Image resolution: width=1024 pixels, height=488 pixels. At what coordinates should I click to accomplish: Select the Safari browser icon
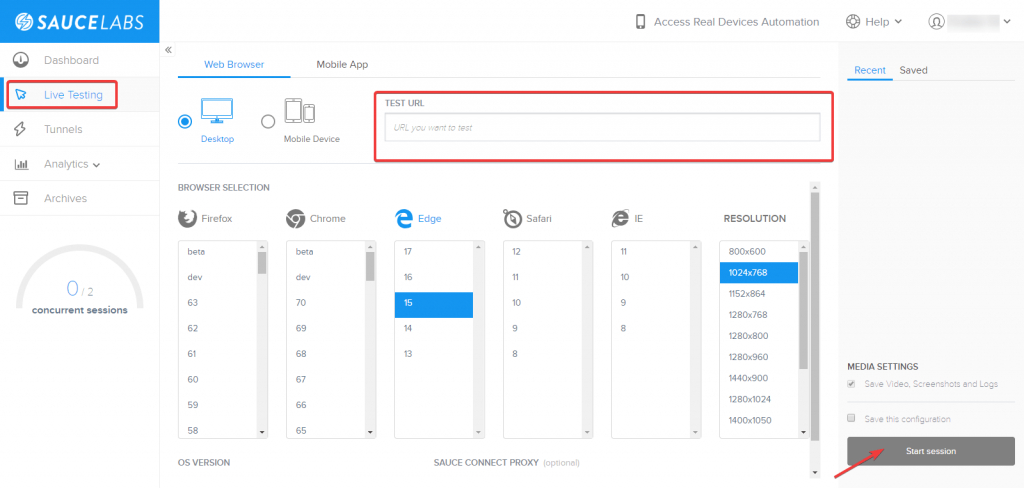coord(512,218)
